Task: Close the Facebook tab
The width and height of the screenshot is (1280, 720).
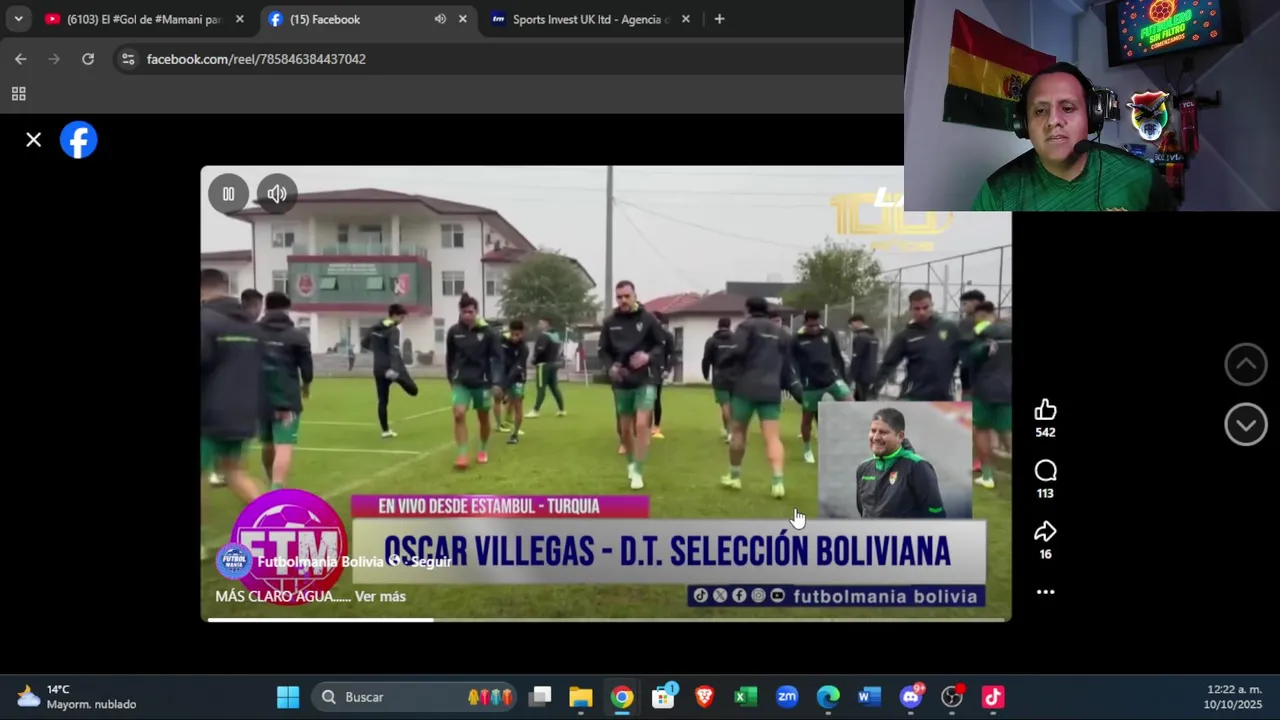Action: point(462,19)
